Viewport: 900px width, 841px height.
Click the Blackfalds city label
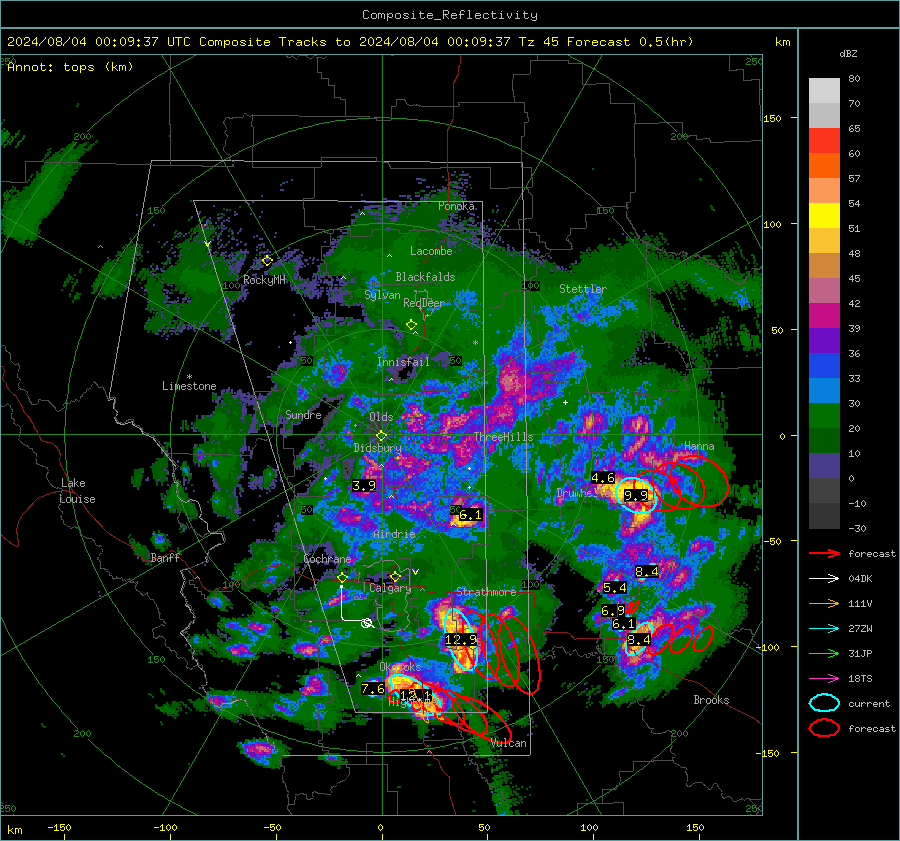(x=425, y=277)
